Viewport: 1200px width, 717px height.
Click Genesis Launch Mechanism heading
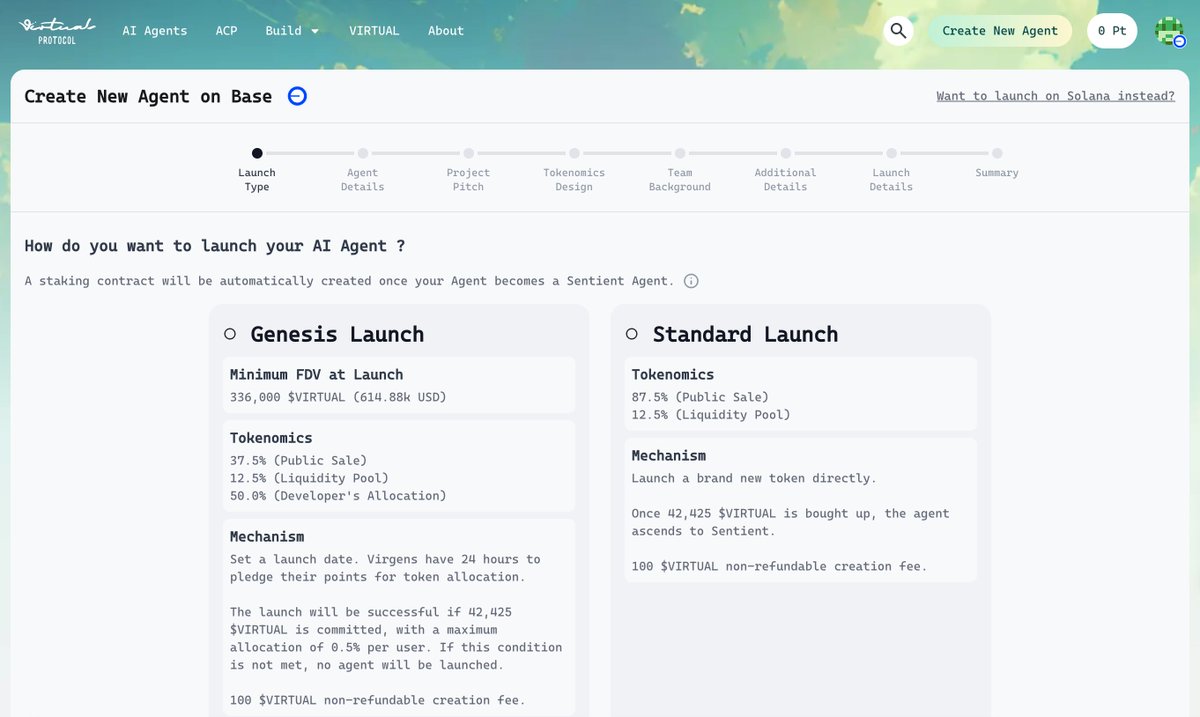pos(267,537)
